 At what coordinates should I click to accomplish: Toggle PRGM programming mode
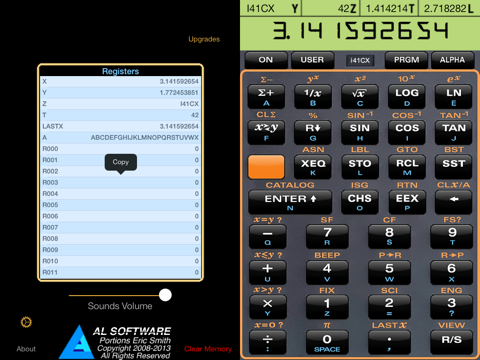406,60
